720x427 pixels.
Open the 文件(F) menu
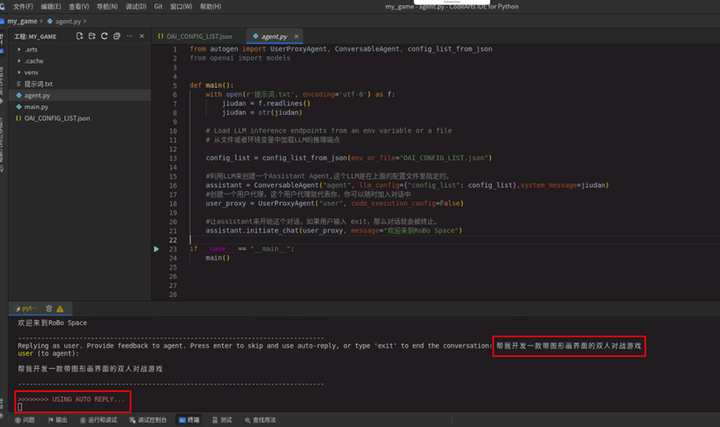(x=22, y=6)
